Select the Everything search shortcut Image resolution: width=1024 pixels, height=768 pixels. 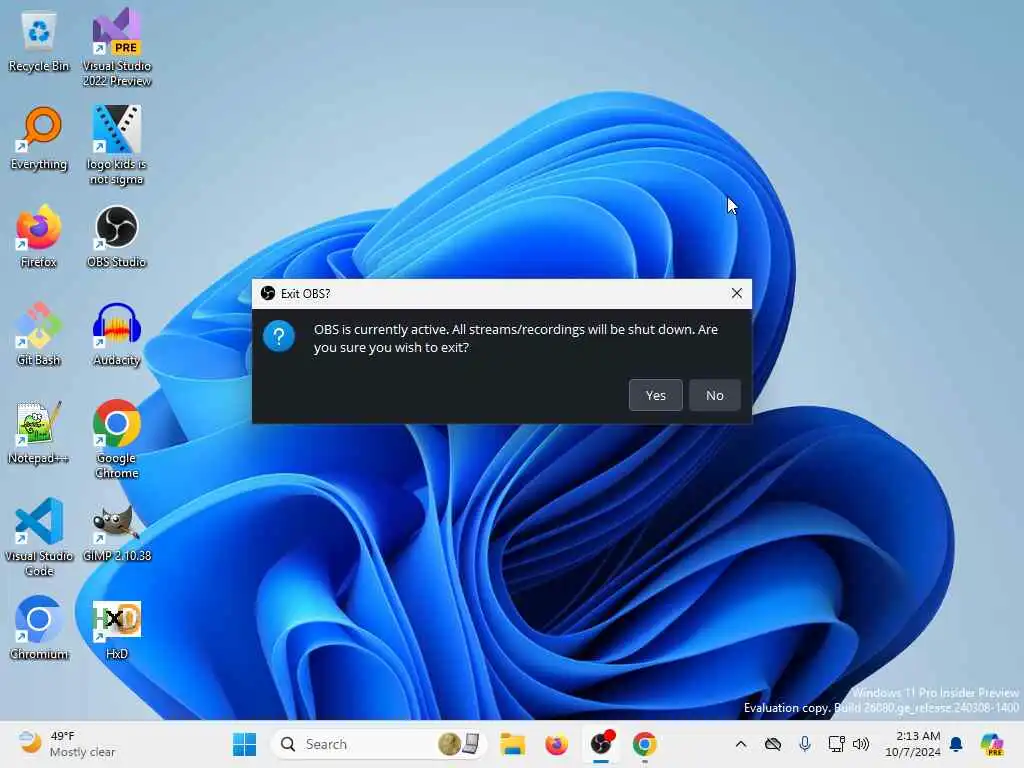pos(39,139)
